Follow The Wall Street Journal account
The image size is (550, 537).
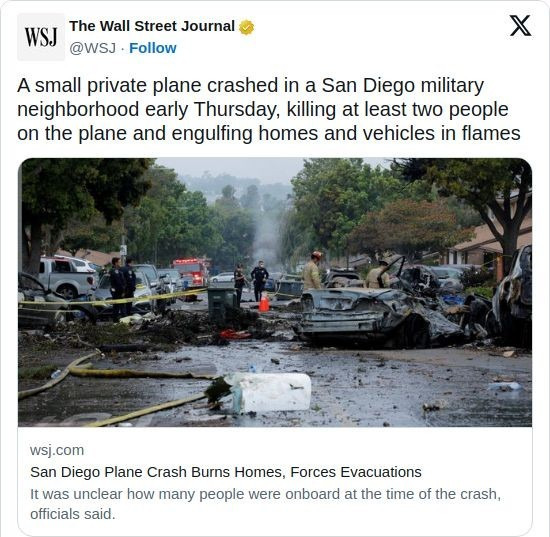[153, 48]
